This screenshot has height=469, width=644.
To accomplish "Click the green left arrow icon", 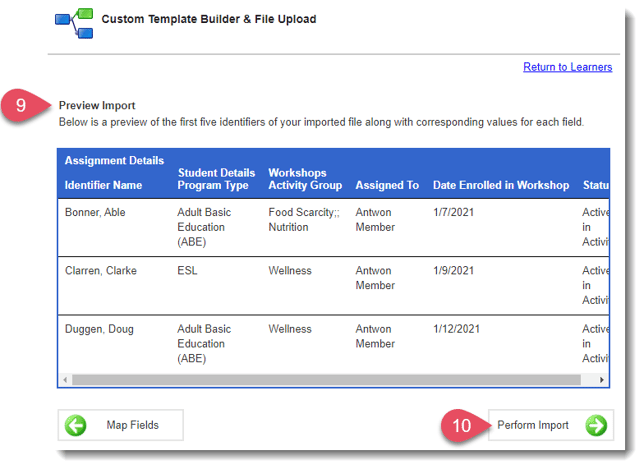I will tap(76, 425).
